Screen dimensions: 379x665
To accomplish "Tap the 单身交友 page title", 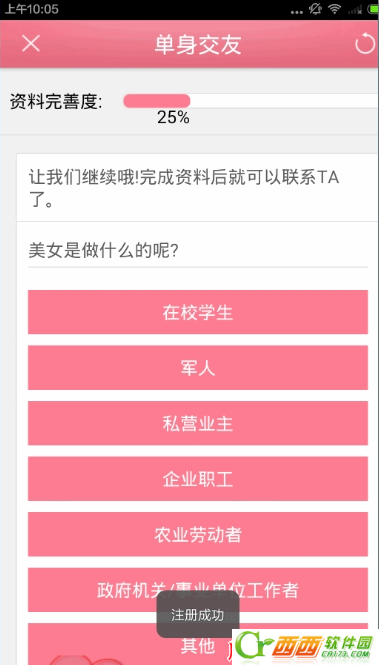I will [x=198, y=45].
